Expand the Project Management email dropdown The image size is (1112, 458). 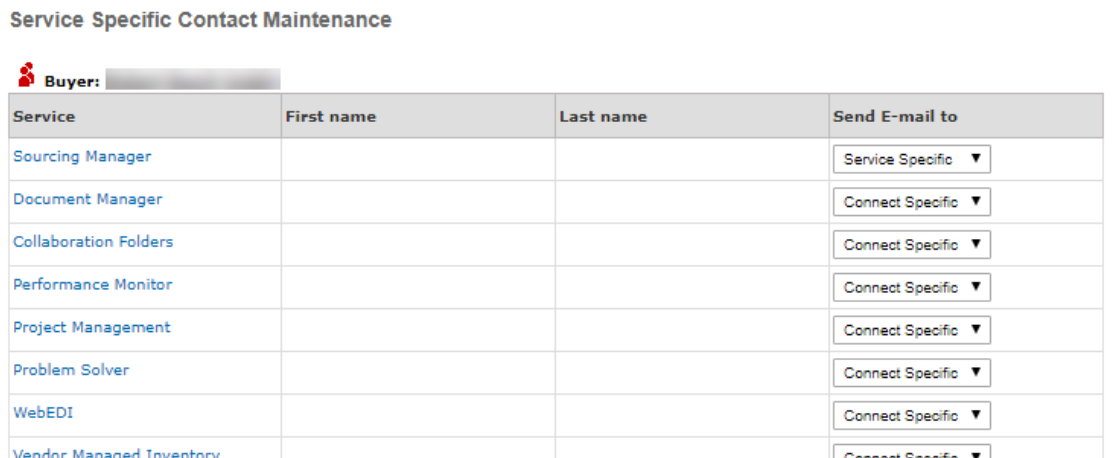point(911,330)
